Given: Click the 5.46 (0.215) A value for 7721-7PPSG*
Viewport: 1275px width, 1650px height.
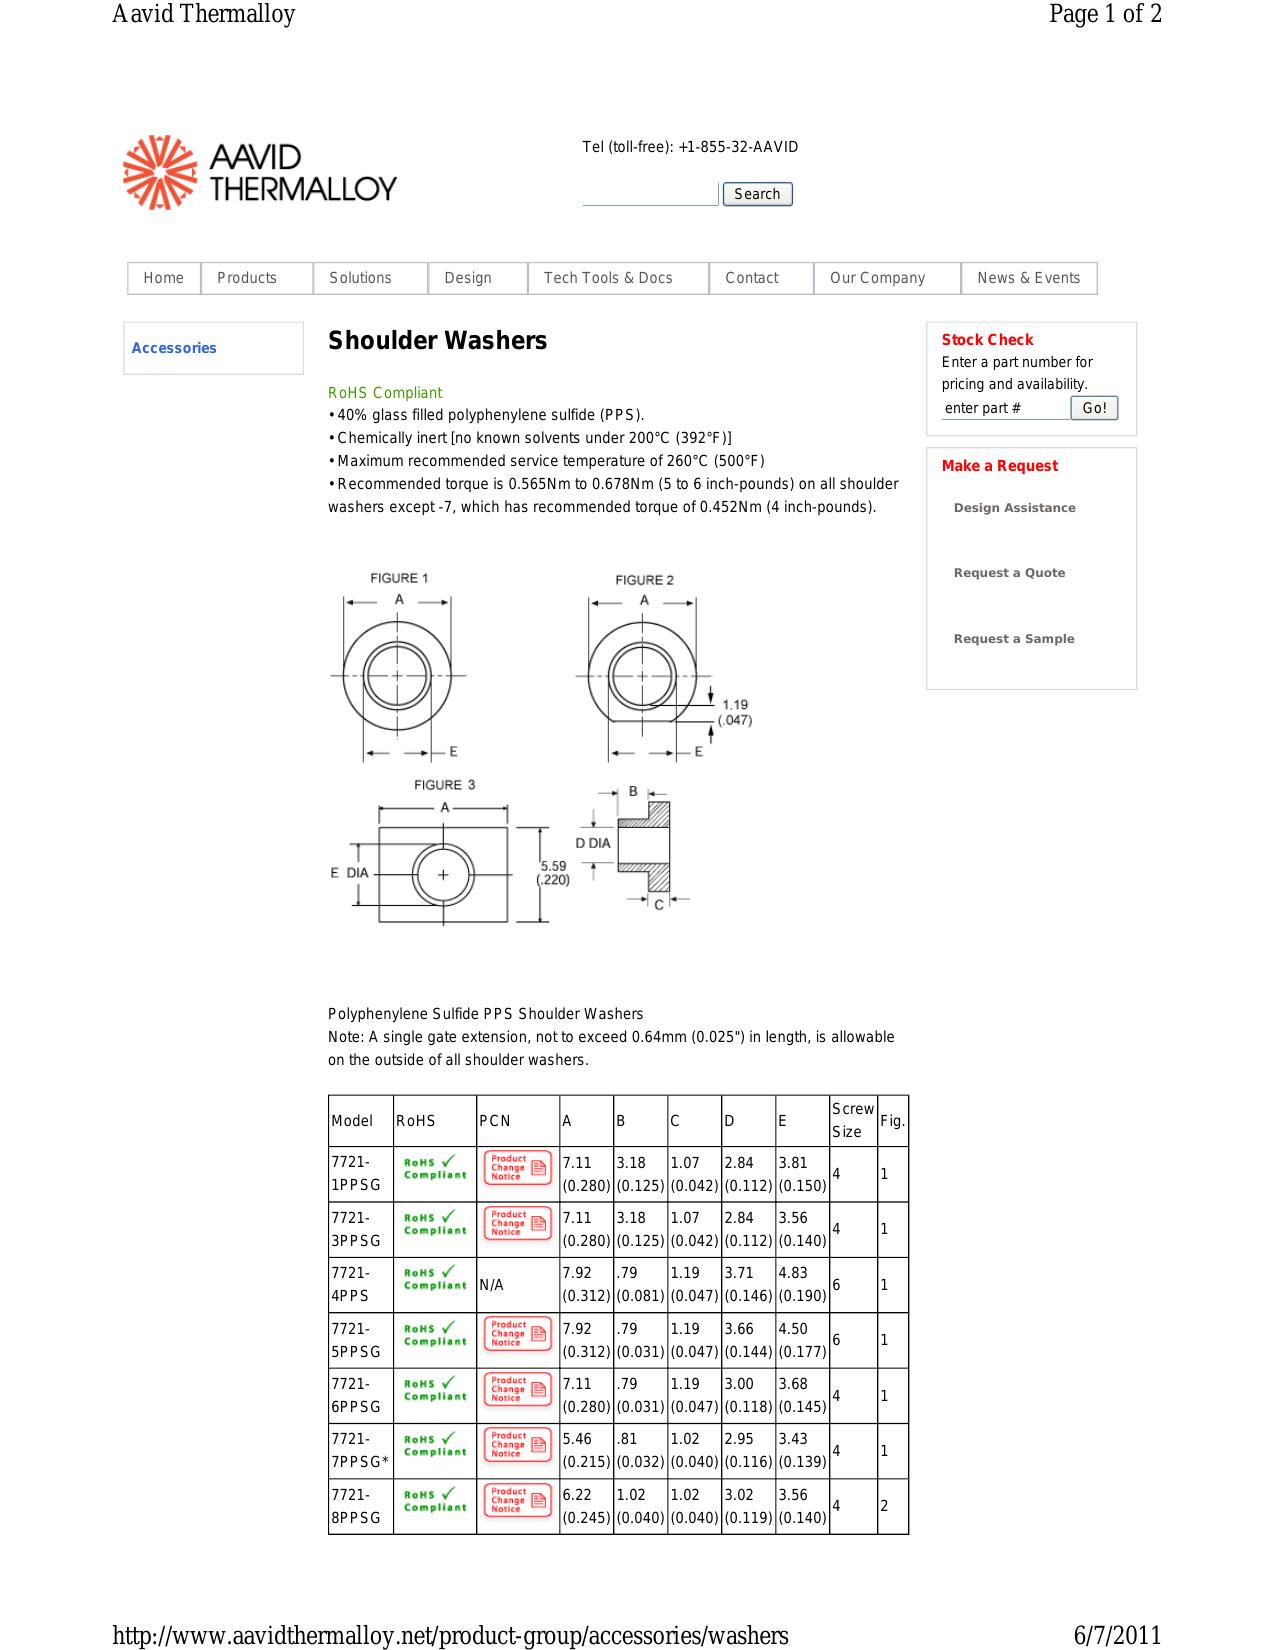Looking at the screenshot, I should click(587, 1450).
